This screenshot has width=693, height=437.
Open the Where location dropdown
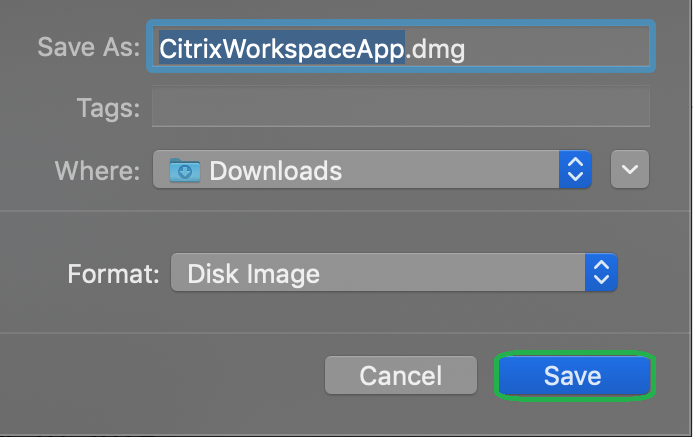pos(372,169)
